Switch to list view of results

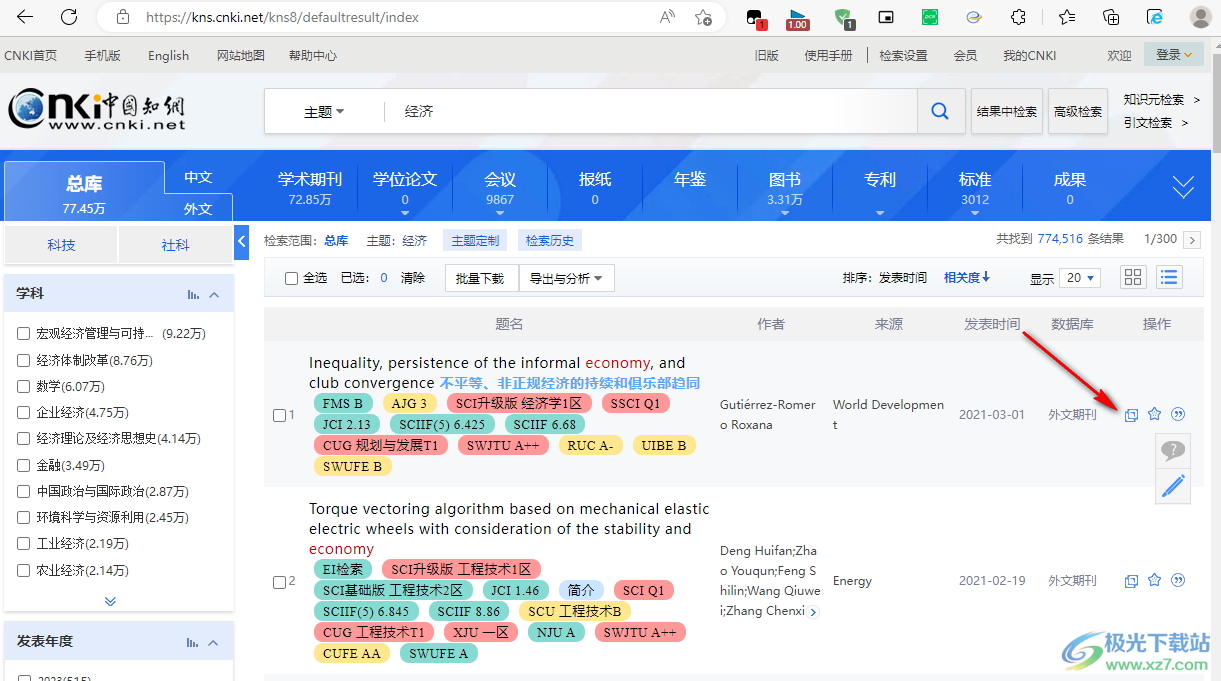[1169, 277]
